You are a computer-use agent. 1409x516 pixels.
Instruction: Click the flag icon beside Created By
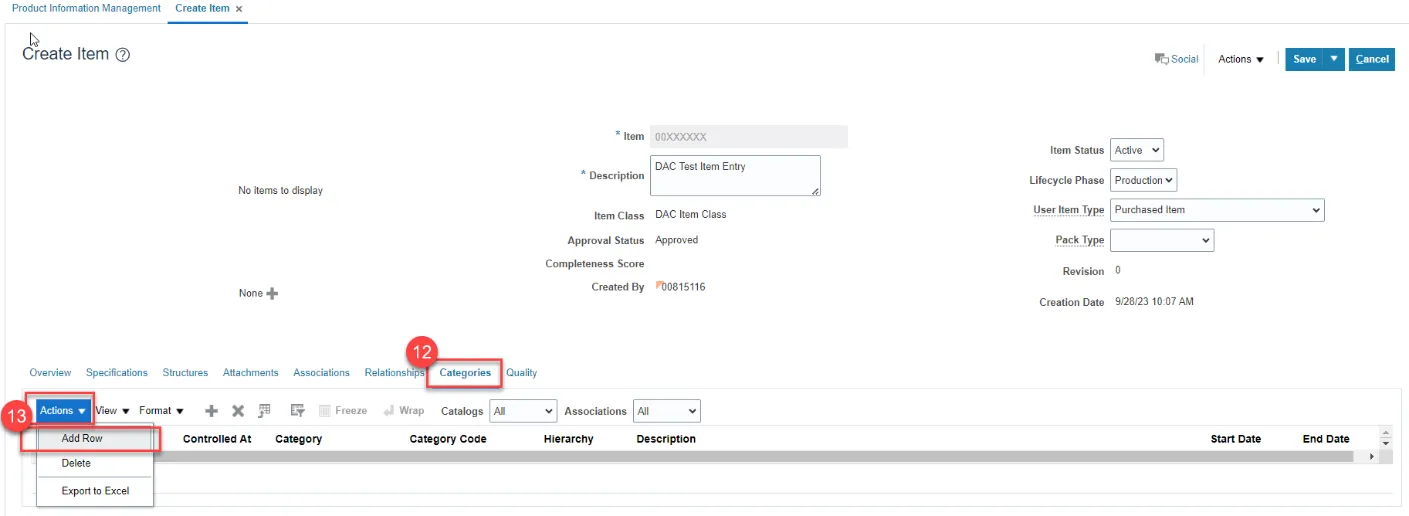tap(660, 286)
